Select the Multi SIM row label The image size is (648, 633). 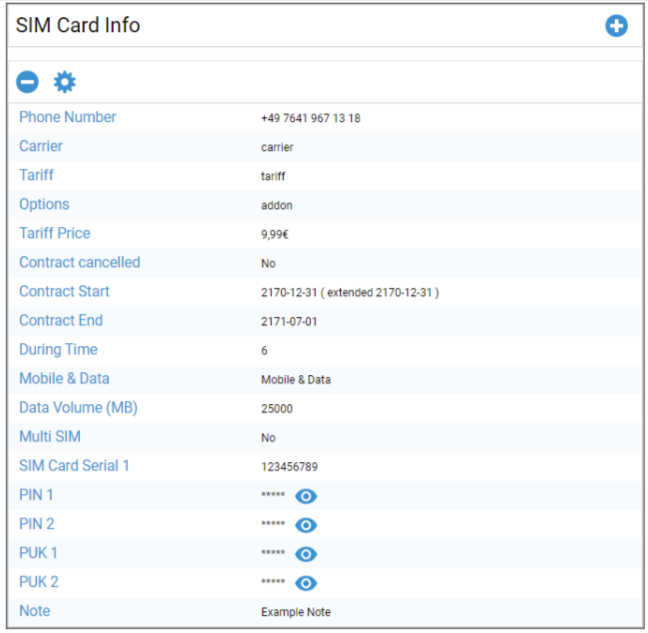tap(50, 437)
